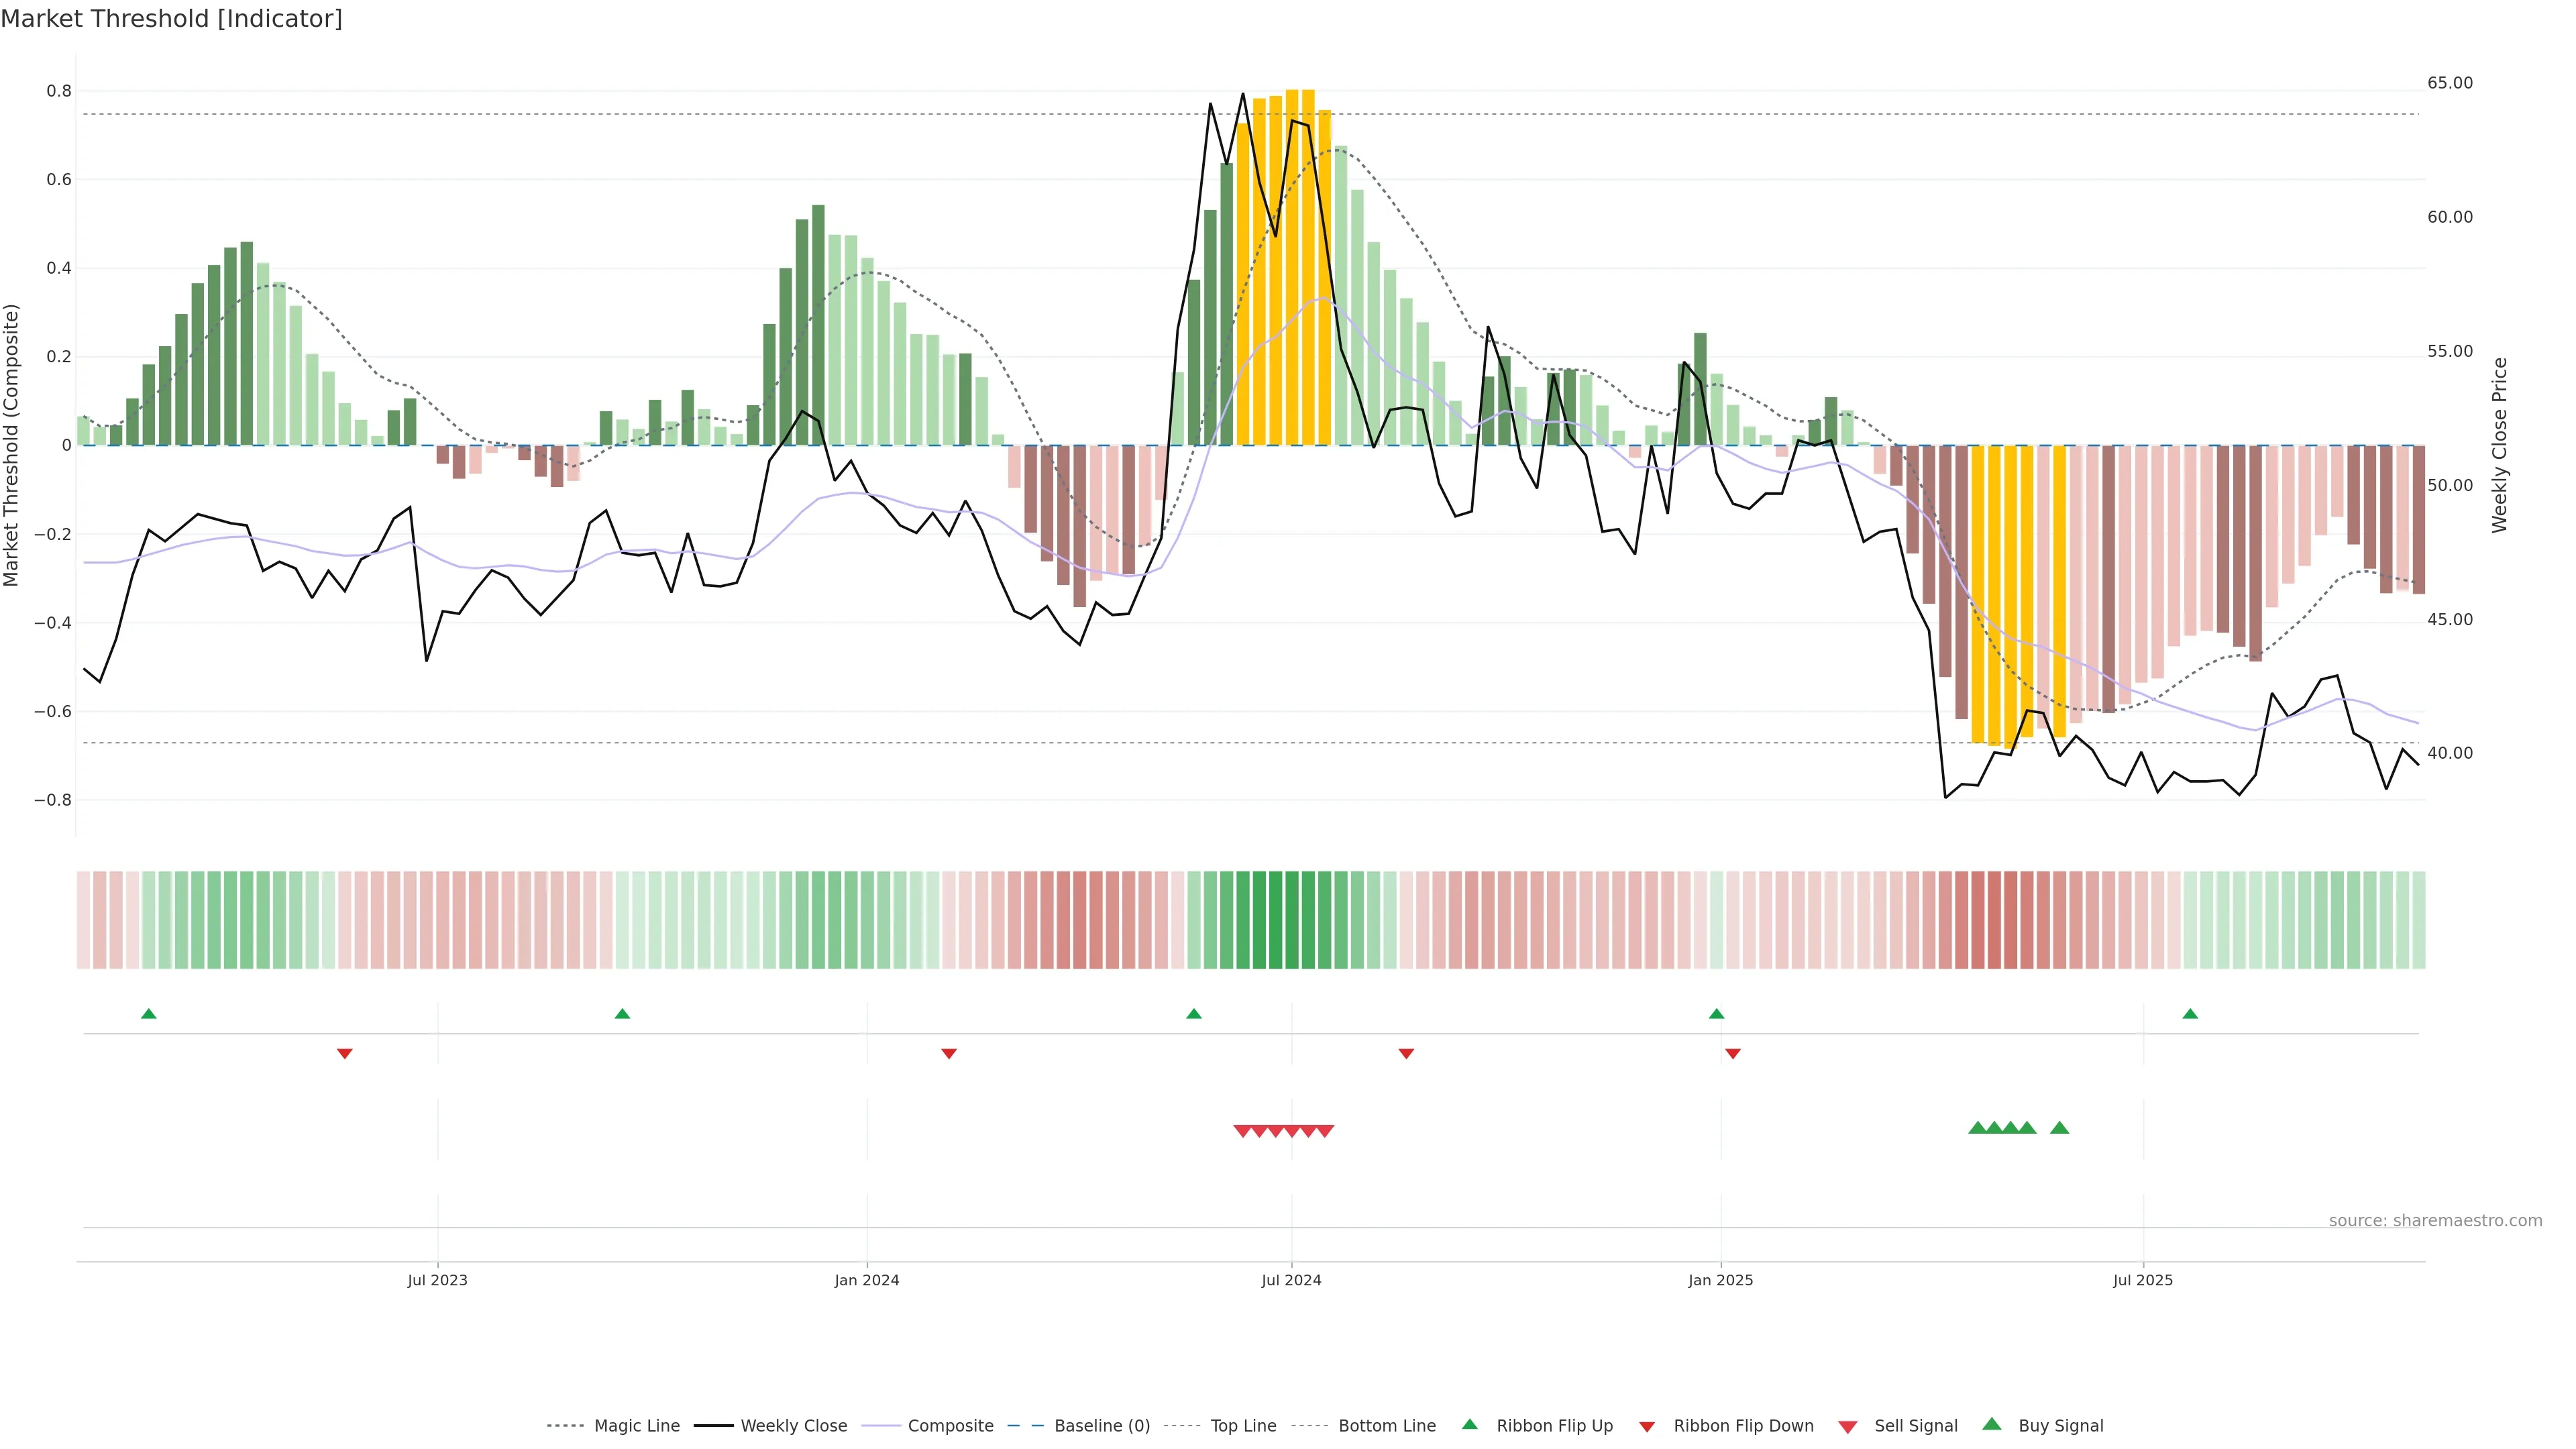Select the isolated rightmost green Buy Signal triangle
This screenshot has height=1449, width=2576.
point(2059,1128)
